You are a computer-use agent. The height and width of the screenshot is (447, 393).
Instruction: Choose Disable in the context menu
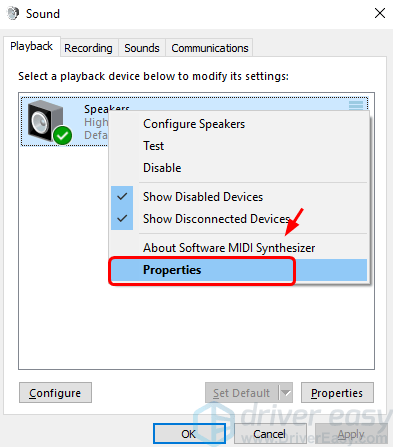point(162,168)
